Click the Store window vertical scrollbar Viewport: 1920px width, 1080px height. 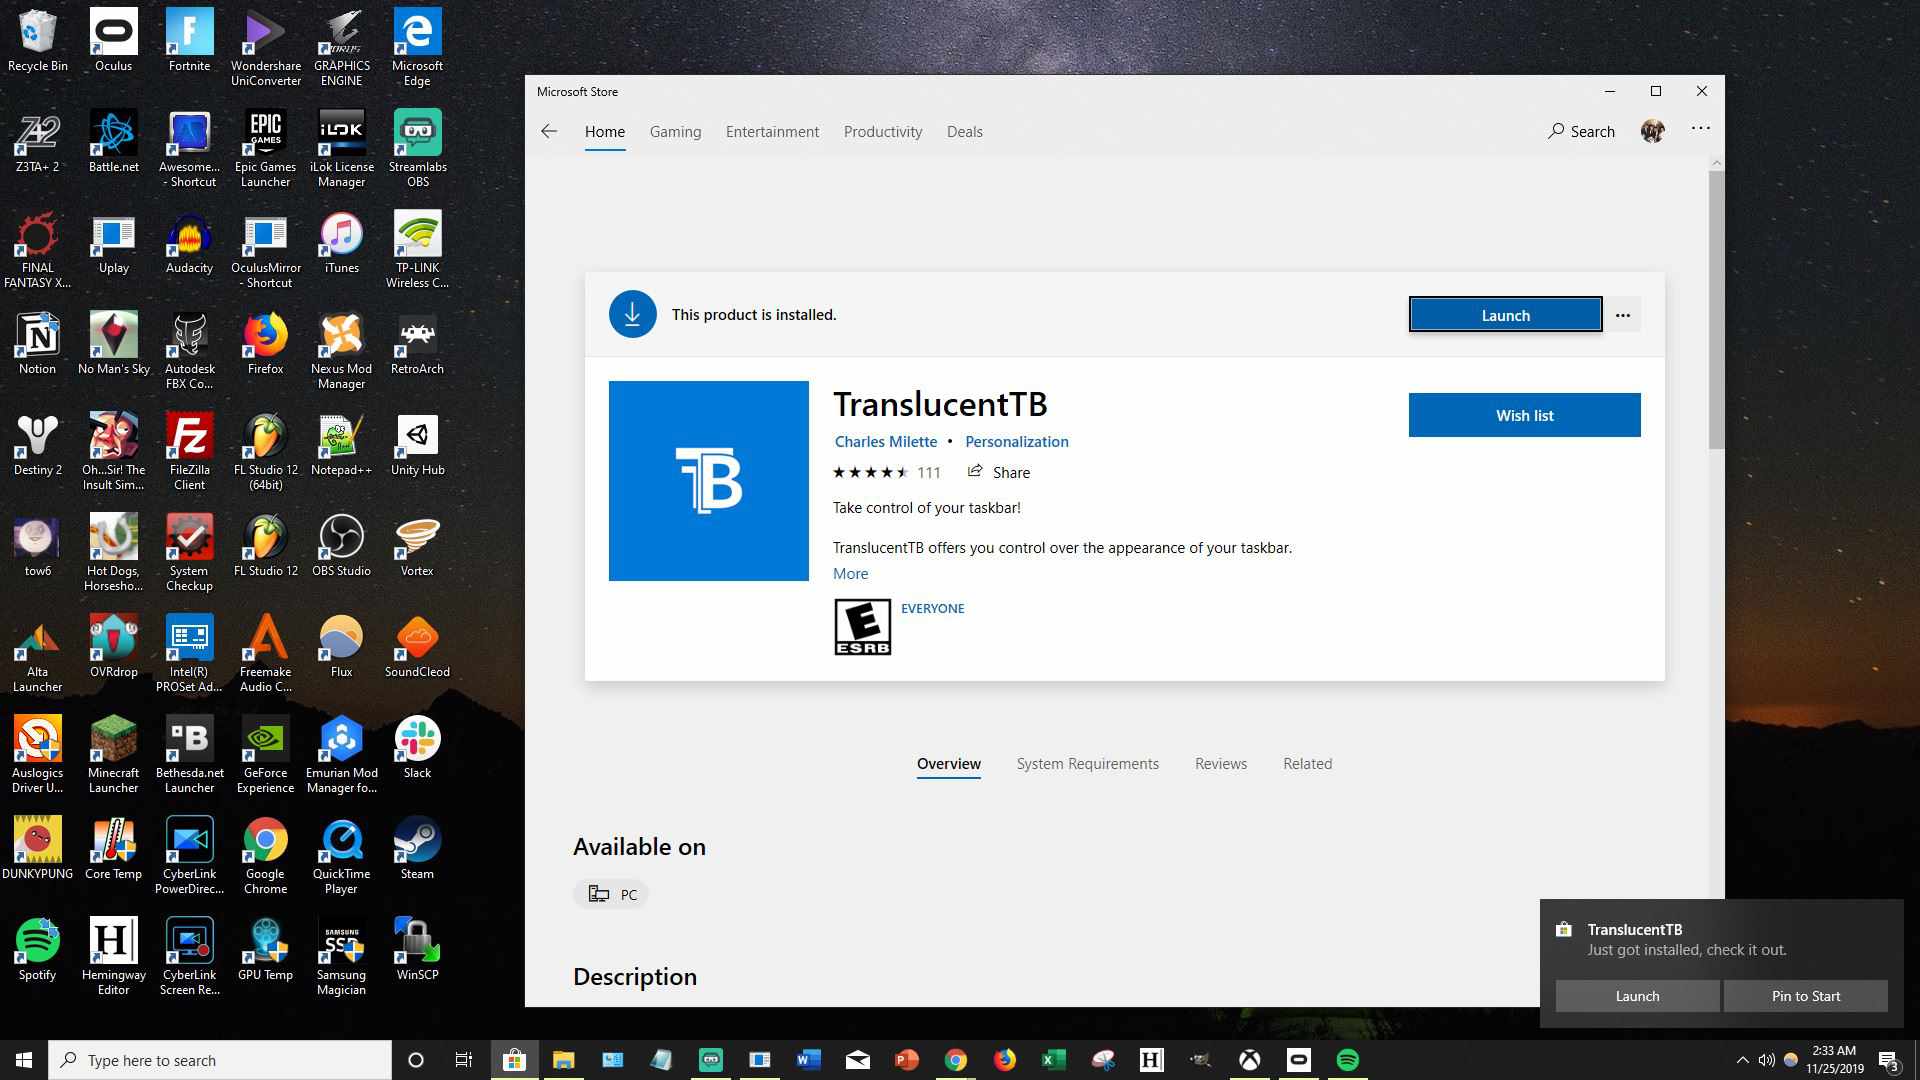point(1716,310)
